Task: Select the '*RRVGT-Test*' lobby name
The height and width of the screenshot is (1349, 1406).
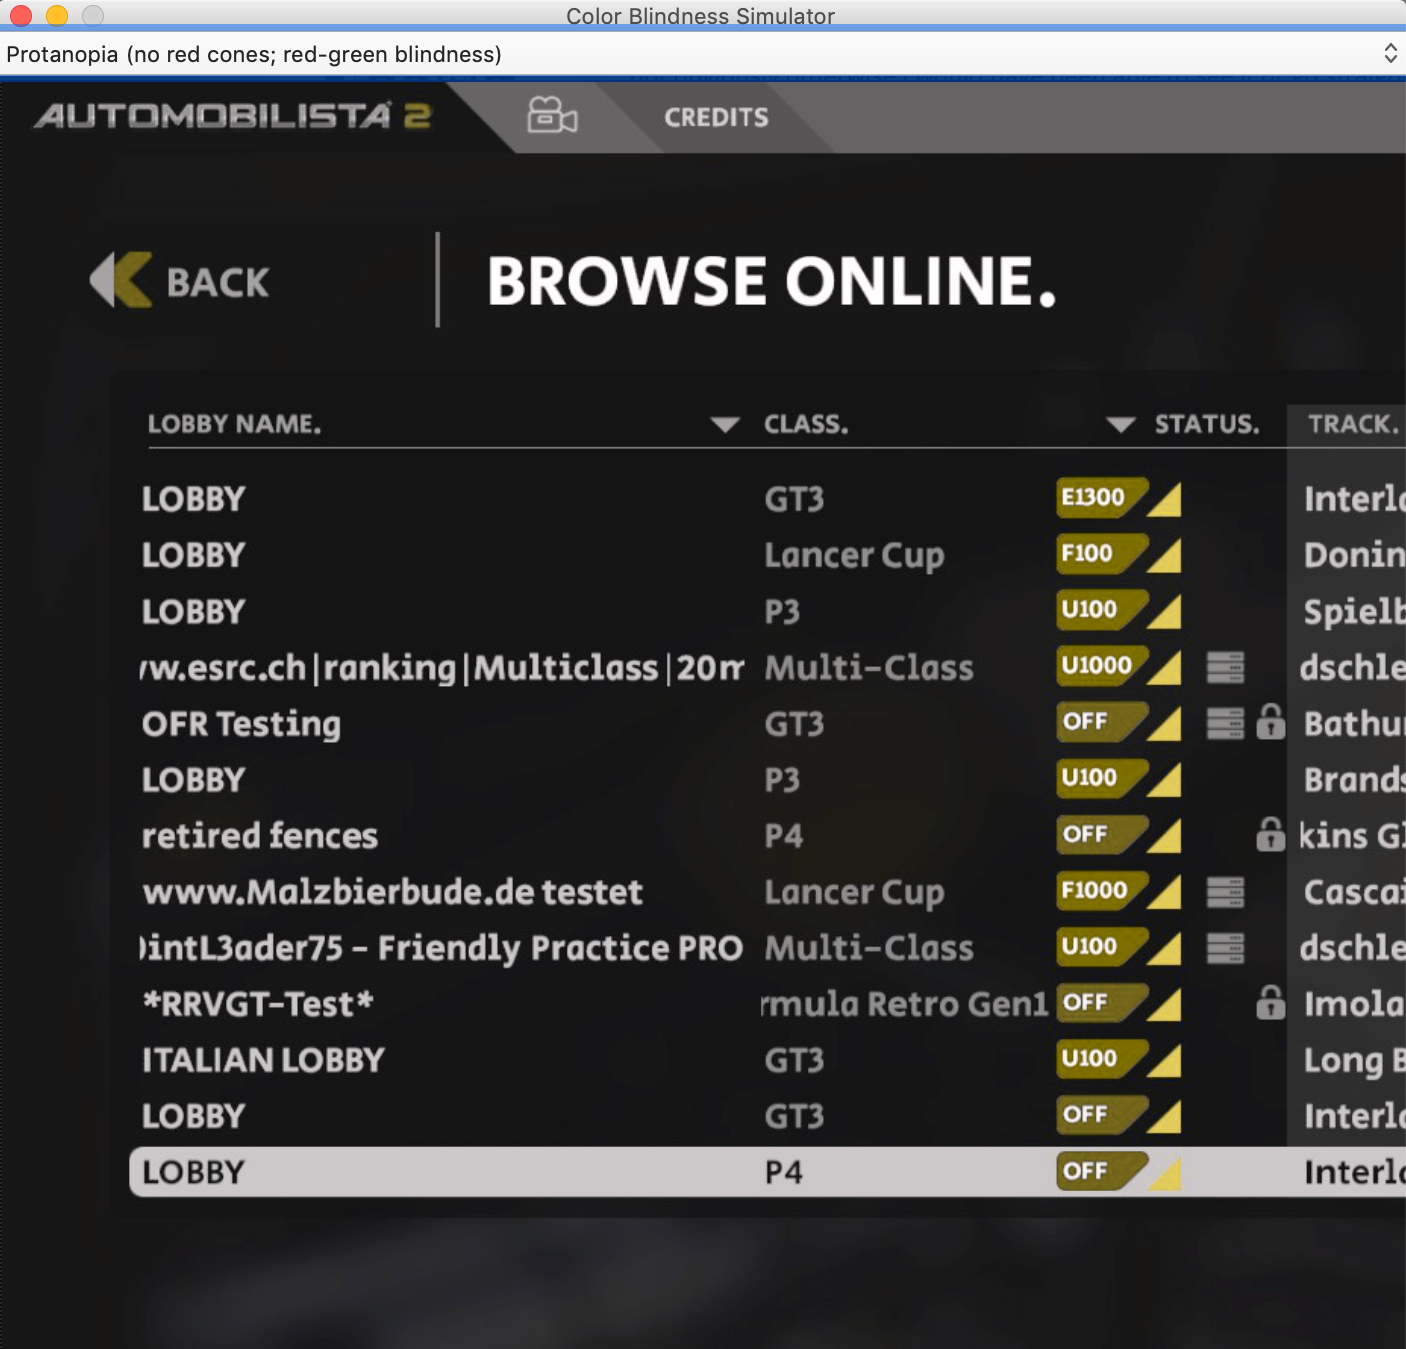Action: click(x=257, y=1003)
